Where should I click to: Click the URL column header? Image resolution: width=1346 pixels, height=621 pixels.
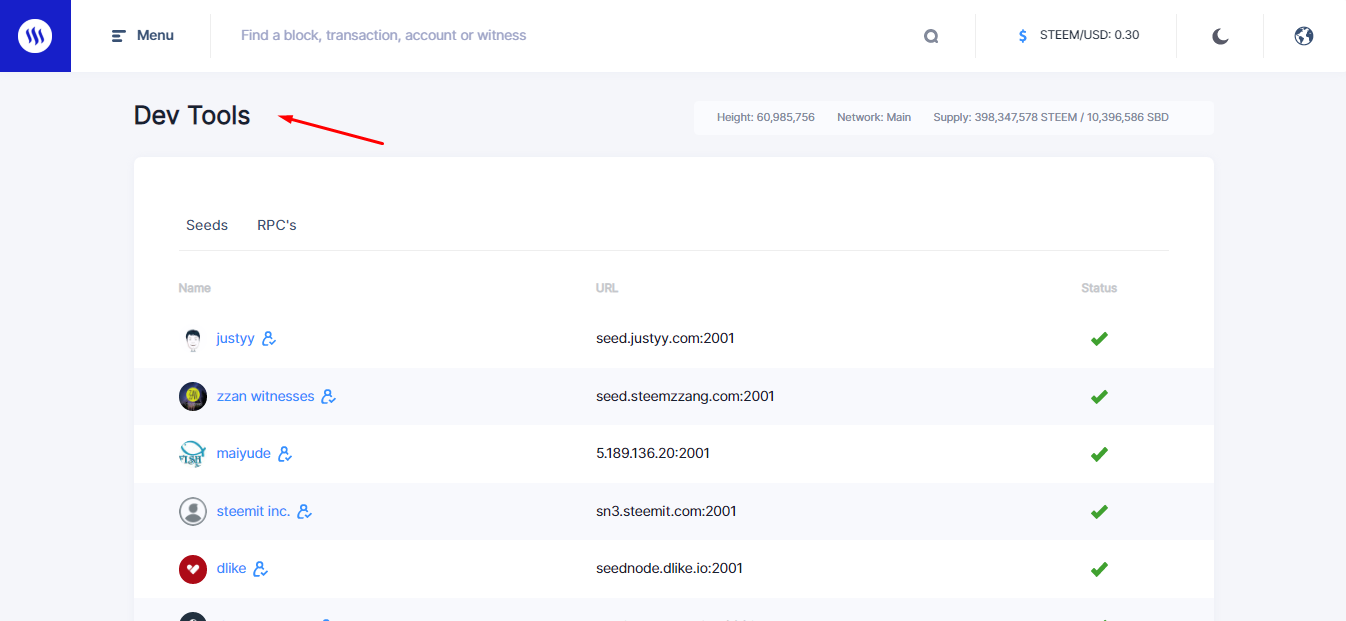click(x=607, y=288)
